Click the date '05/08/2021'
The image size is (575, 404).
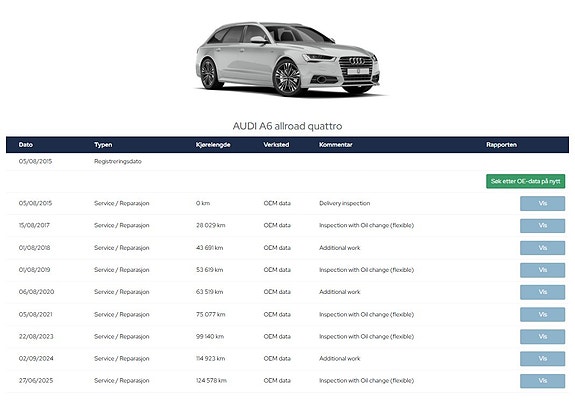tap(36, 315)
